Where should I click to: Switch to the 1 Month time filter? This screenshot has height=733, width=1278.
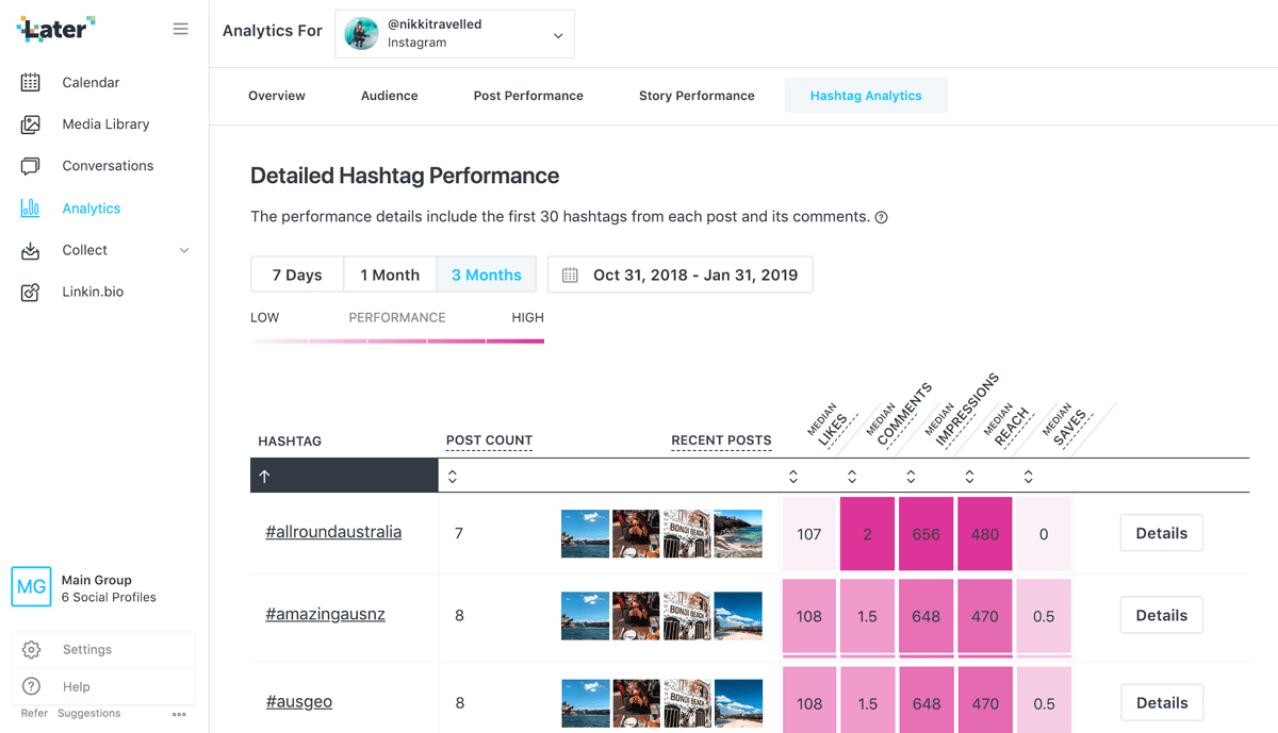point(389,274)
